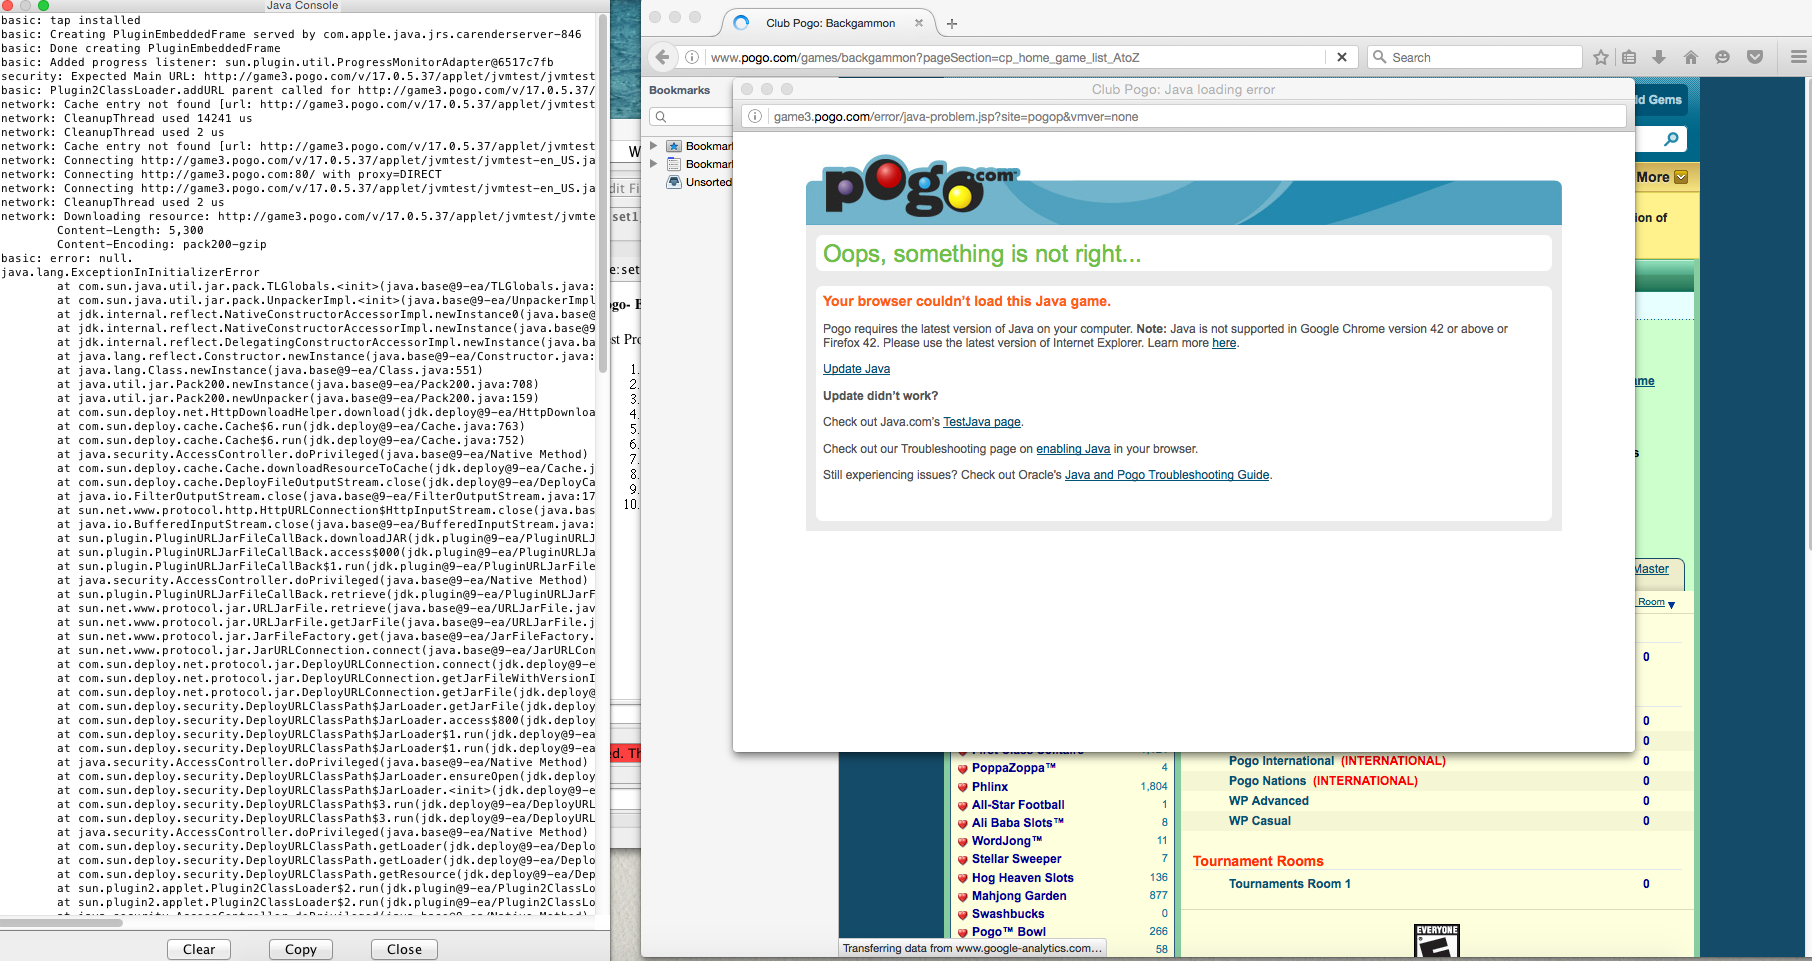
Task: Select the Club Pogo: Backgammon tab
Action: (830, 23)
